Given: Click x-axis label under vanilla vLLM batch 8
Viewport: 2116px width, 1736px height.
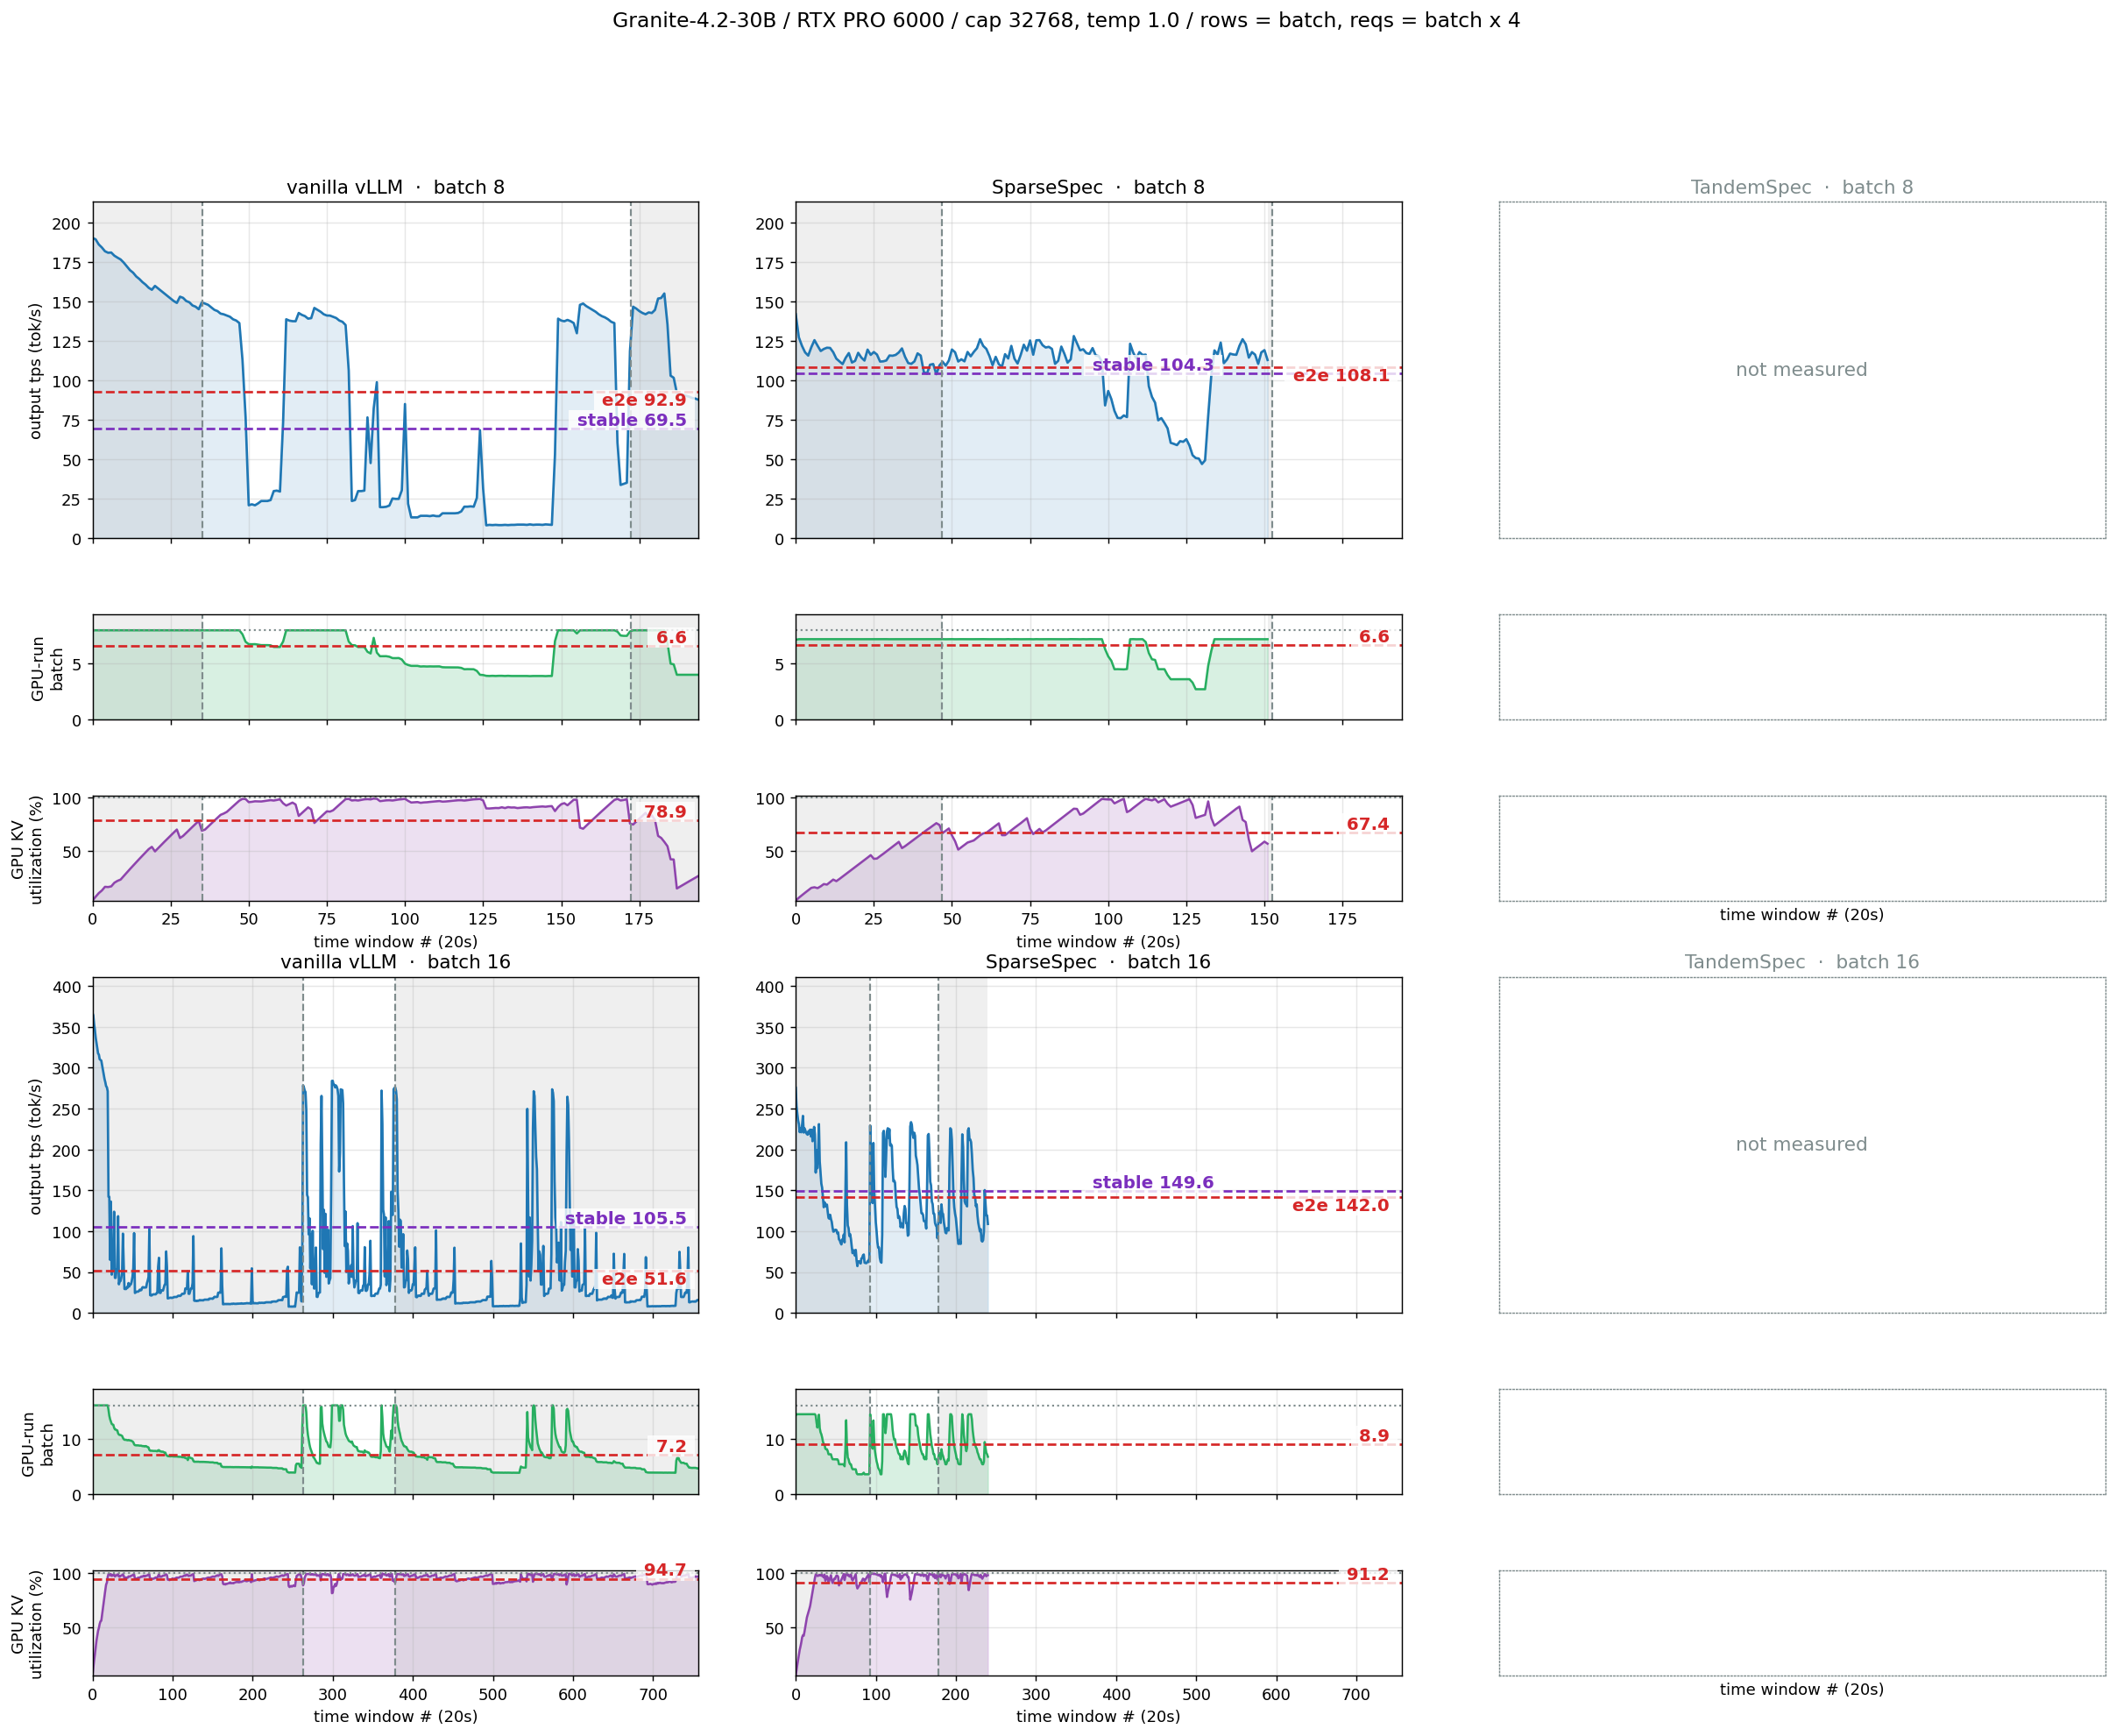Looking at the screenshot, I should (x=395, y=942).
